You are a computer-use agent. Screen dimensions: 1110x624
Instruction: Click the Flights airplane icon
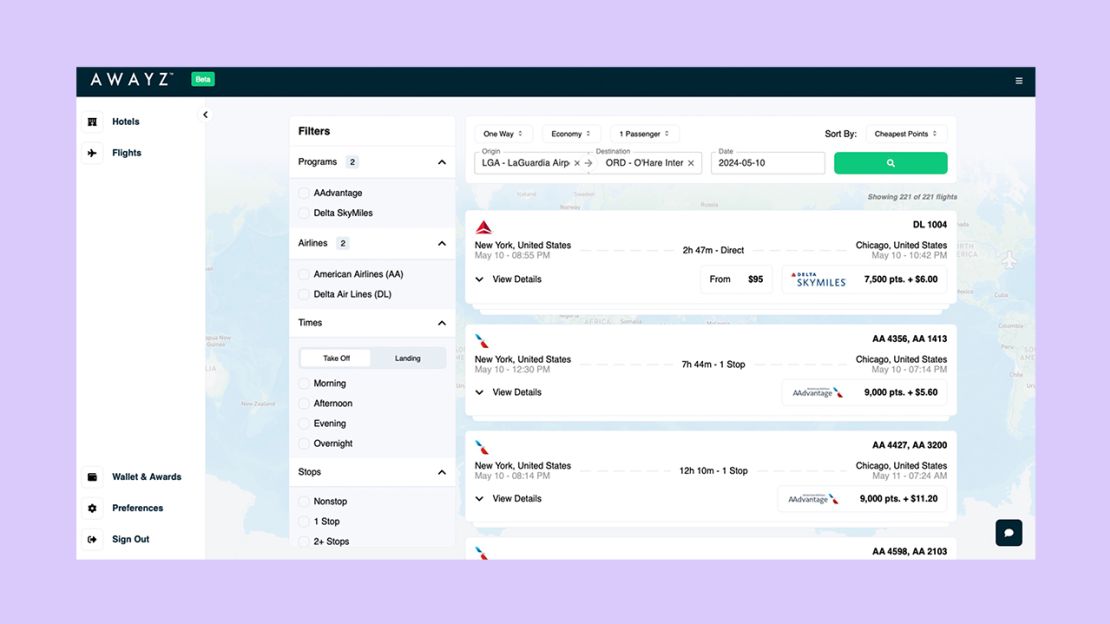click(x=92, y=153)
